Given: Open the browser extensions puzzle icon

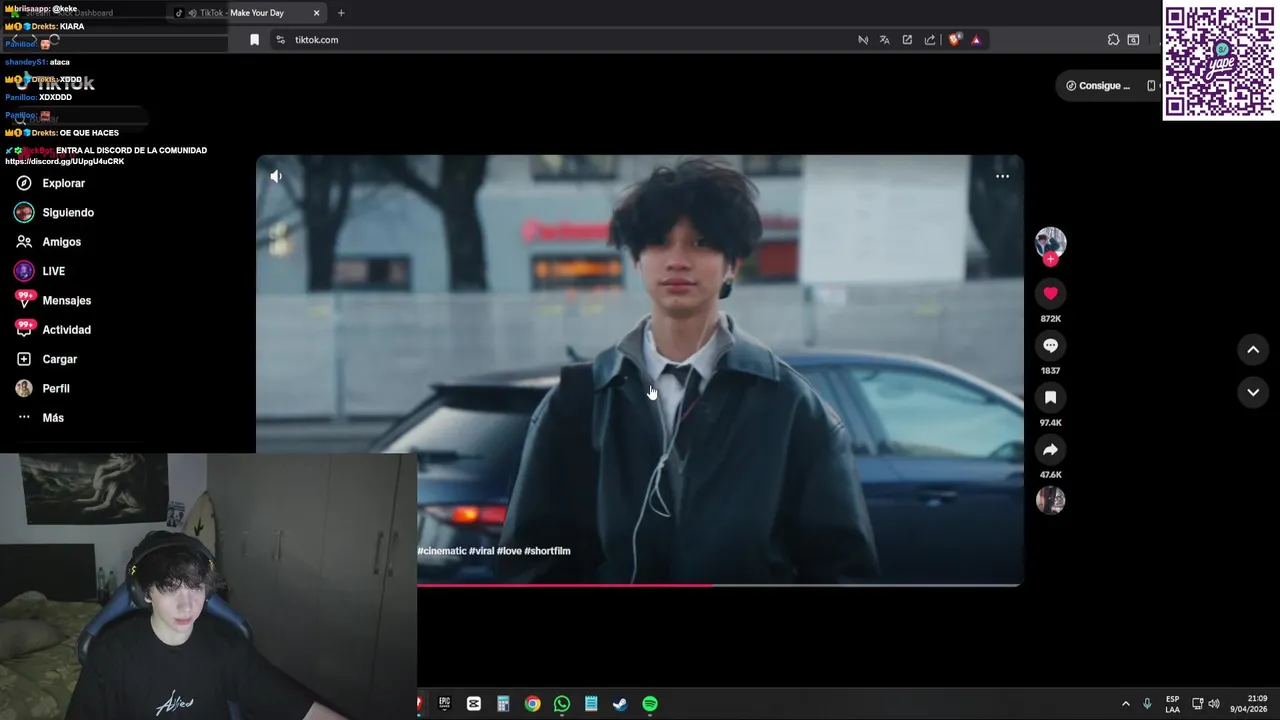Looking at the screenshot, I should [x=1113, y=40].
